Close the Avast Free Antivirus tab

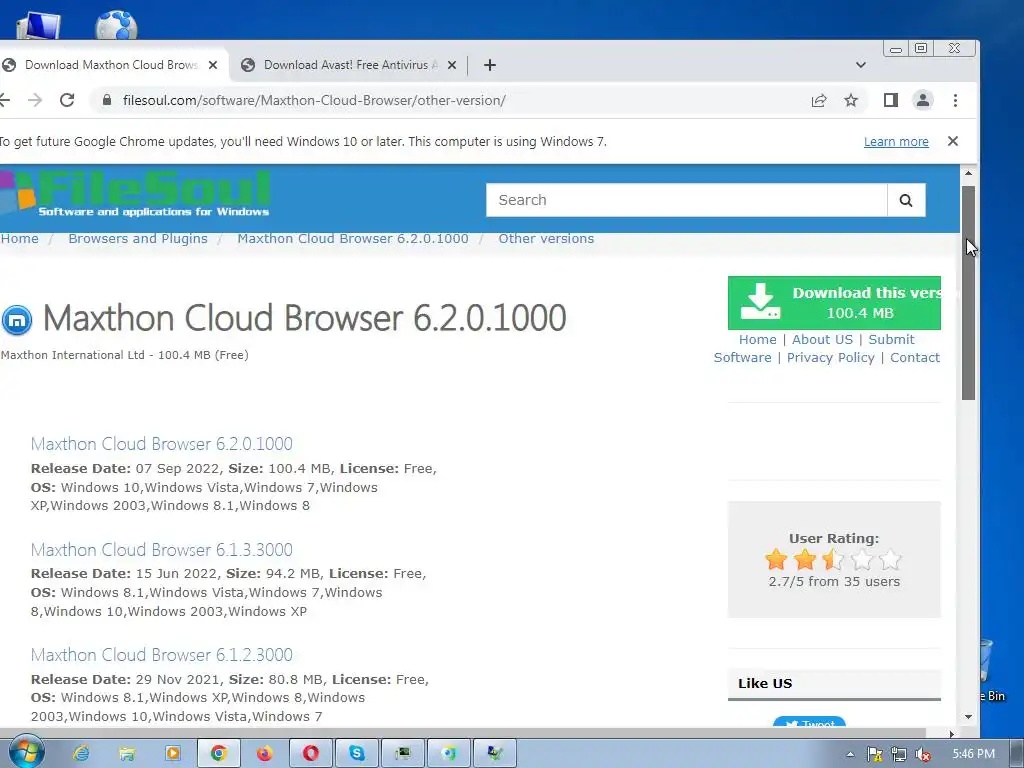(x=452, y=65)
